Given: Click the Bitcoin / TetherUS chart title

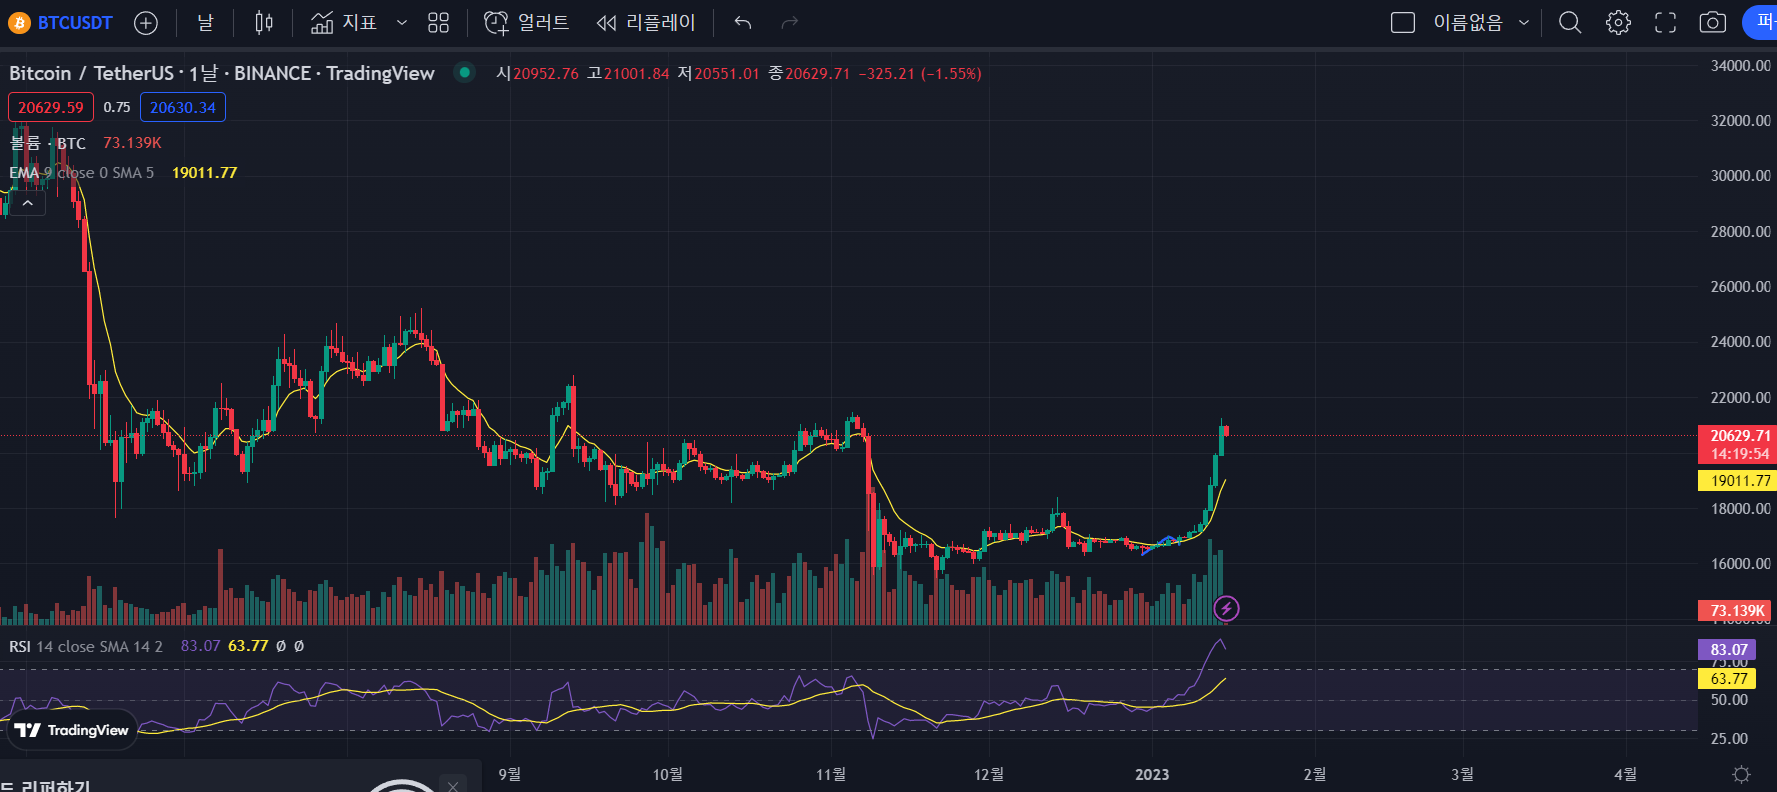Looking at the screenshot, I should [222, 73].
